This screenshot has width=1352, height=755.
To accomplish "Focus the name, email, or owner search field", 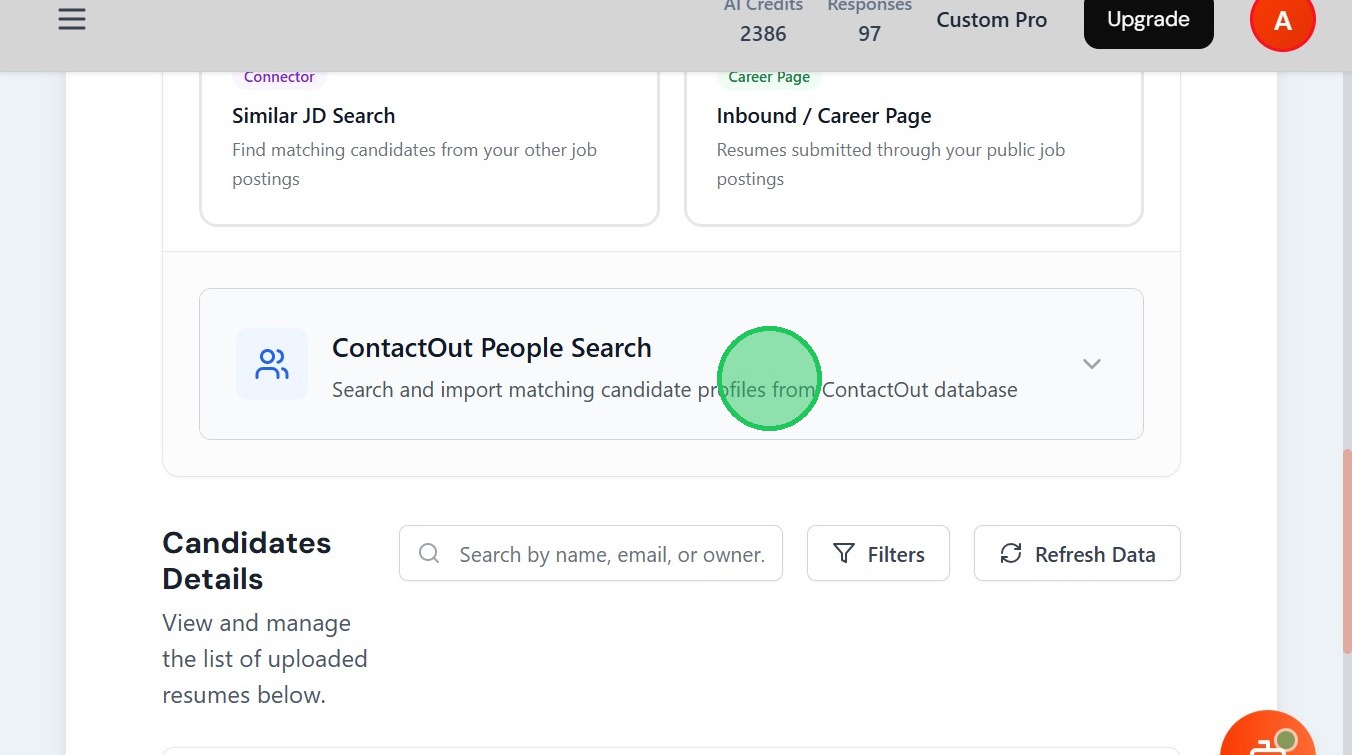I will (610, 554).
